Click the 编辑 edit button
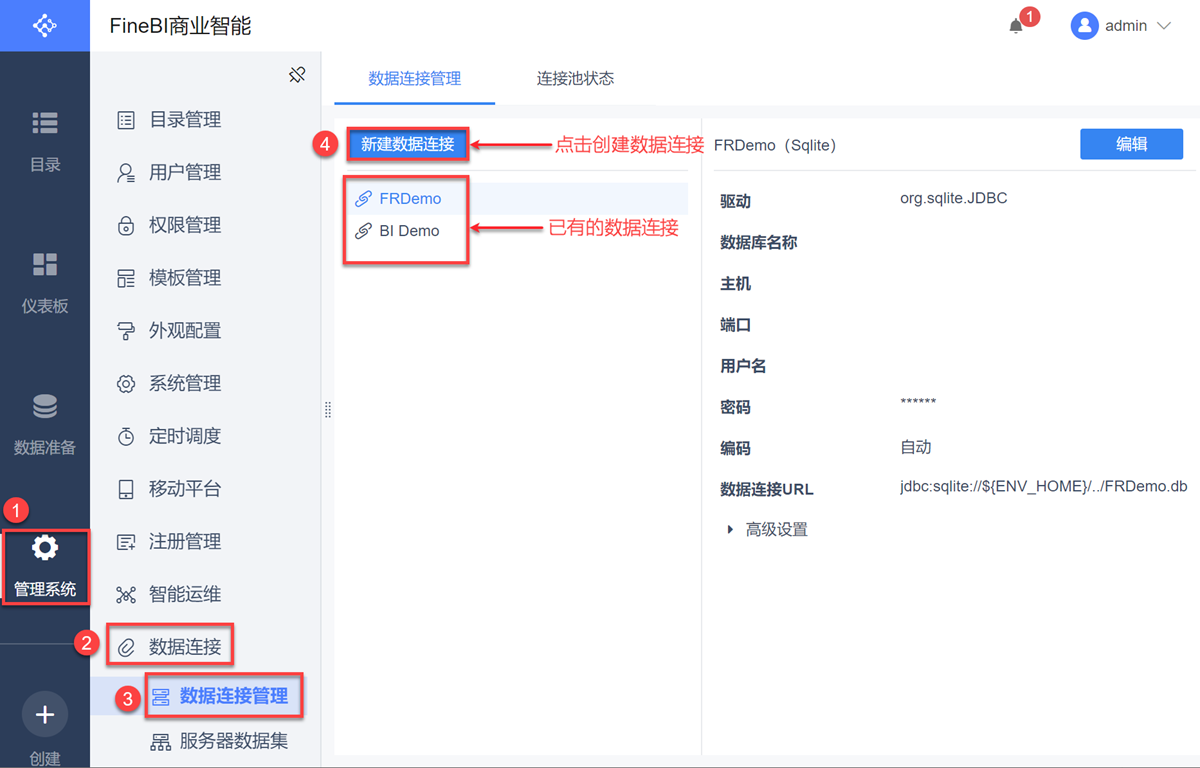 click(1131, 144)
